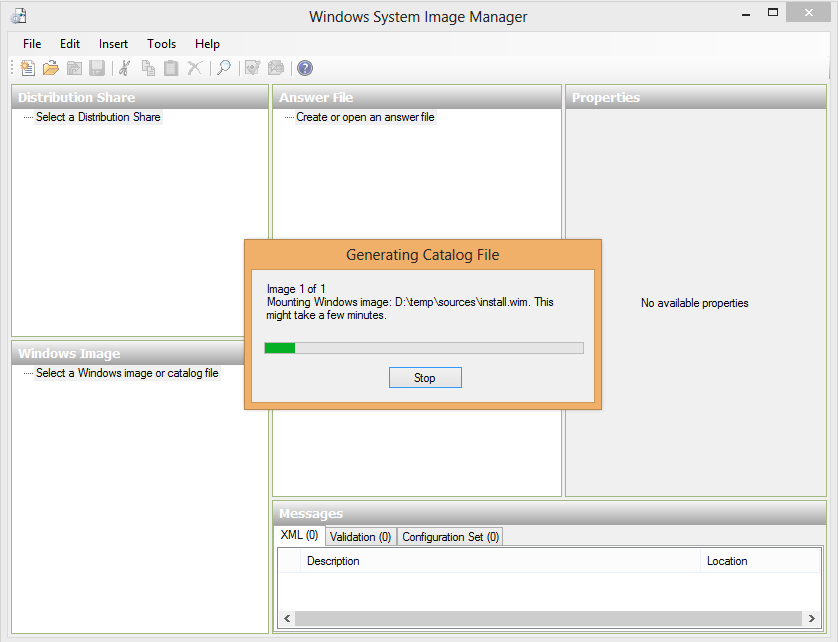Click the Help question mark icon
Image resolution: width=838 pixels, height=642 pixels.
pos(303,68)
